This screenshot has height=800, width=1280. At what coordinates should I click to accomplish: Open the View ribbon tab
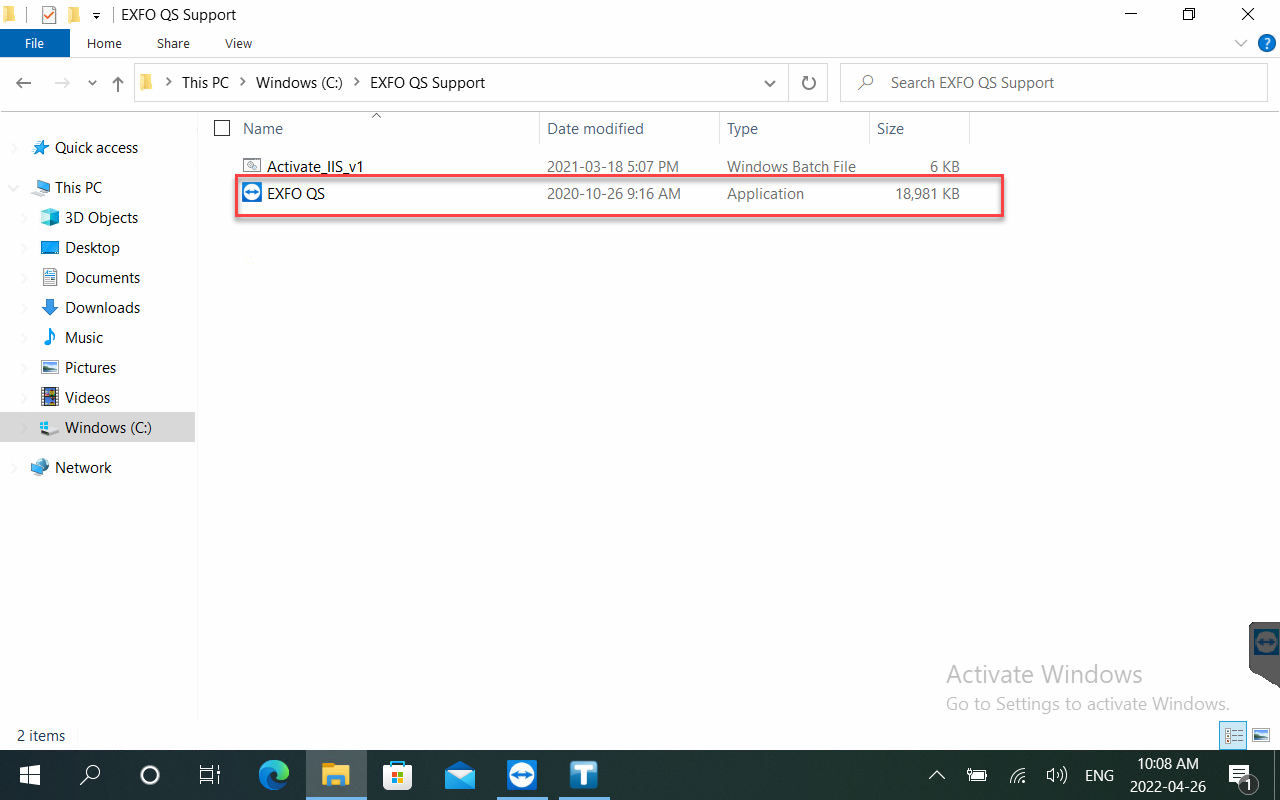238,43
